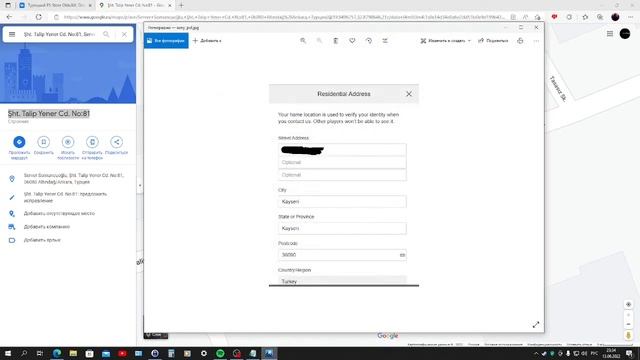Click the taskbar search magnifier

click(24, 353)
